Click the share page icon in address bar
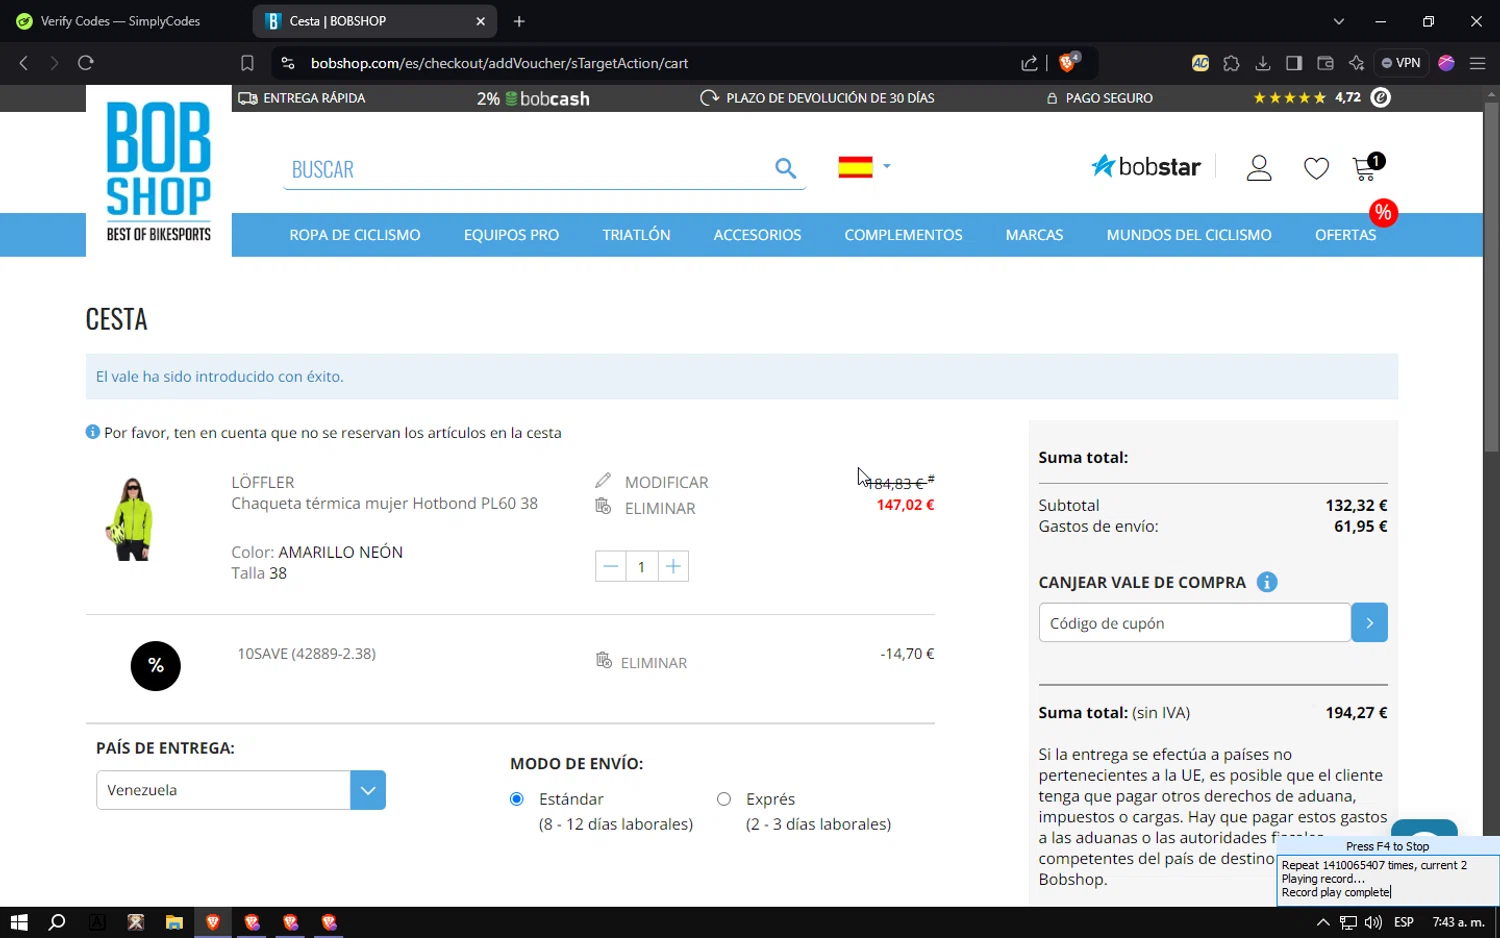 [x=1029, y=63]
